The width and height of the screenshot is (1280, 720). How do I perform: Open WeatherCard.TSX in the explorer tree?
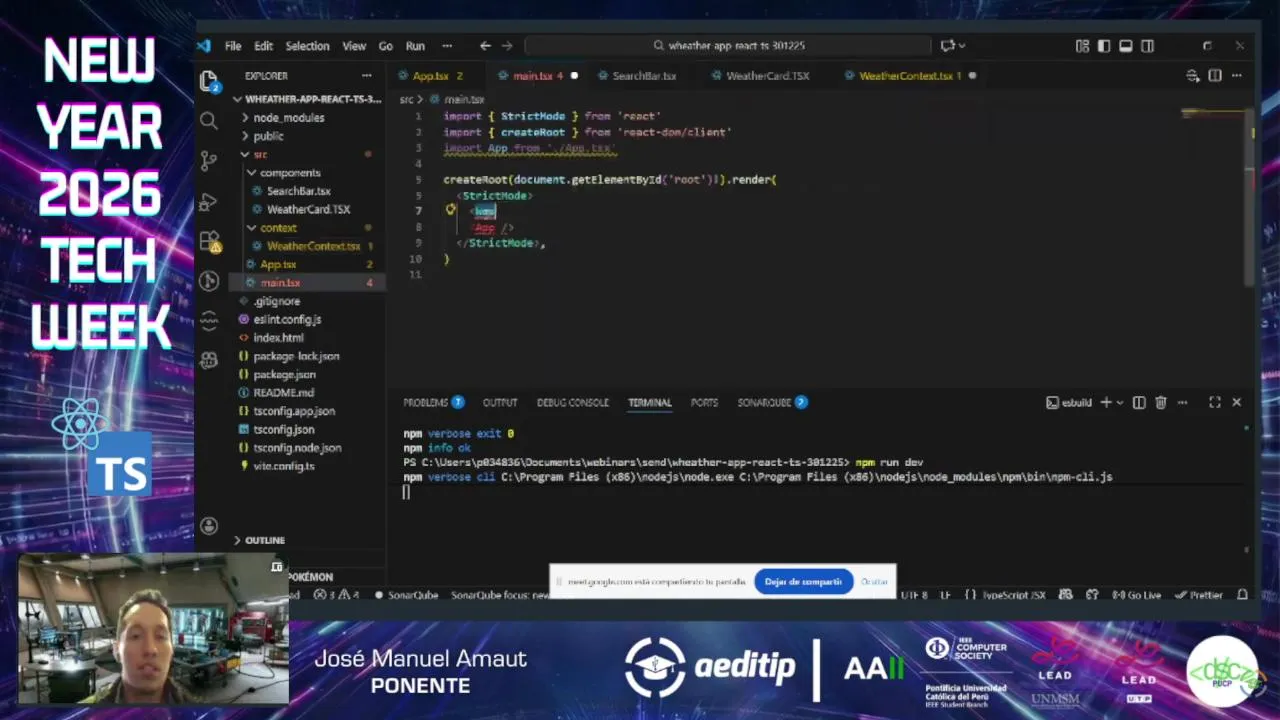308,210
